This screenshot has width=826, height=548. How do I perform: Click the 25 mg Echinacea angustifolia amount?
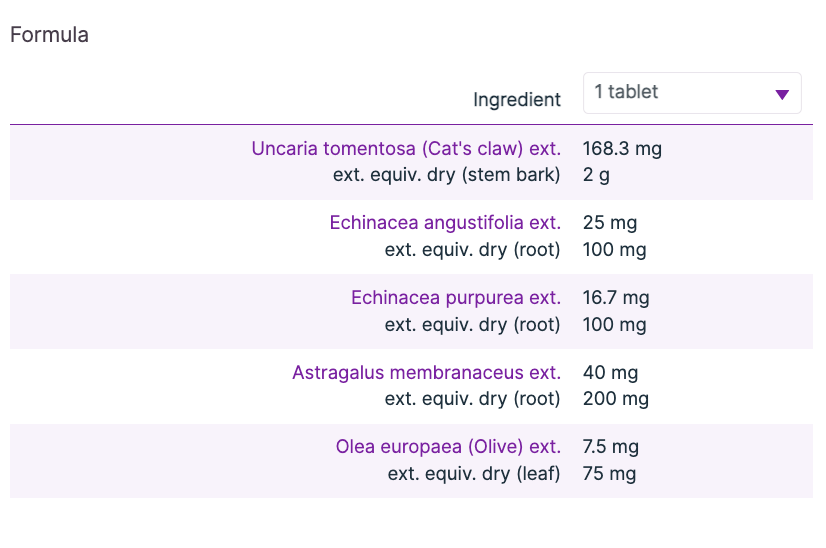[x=610, y=223]
